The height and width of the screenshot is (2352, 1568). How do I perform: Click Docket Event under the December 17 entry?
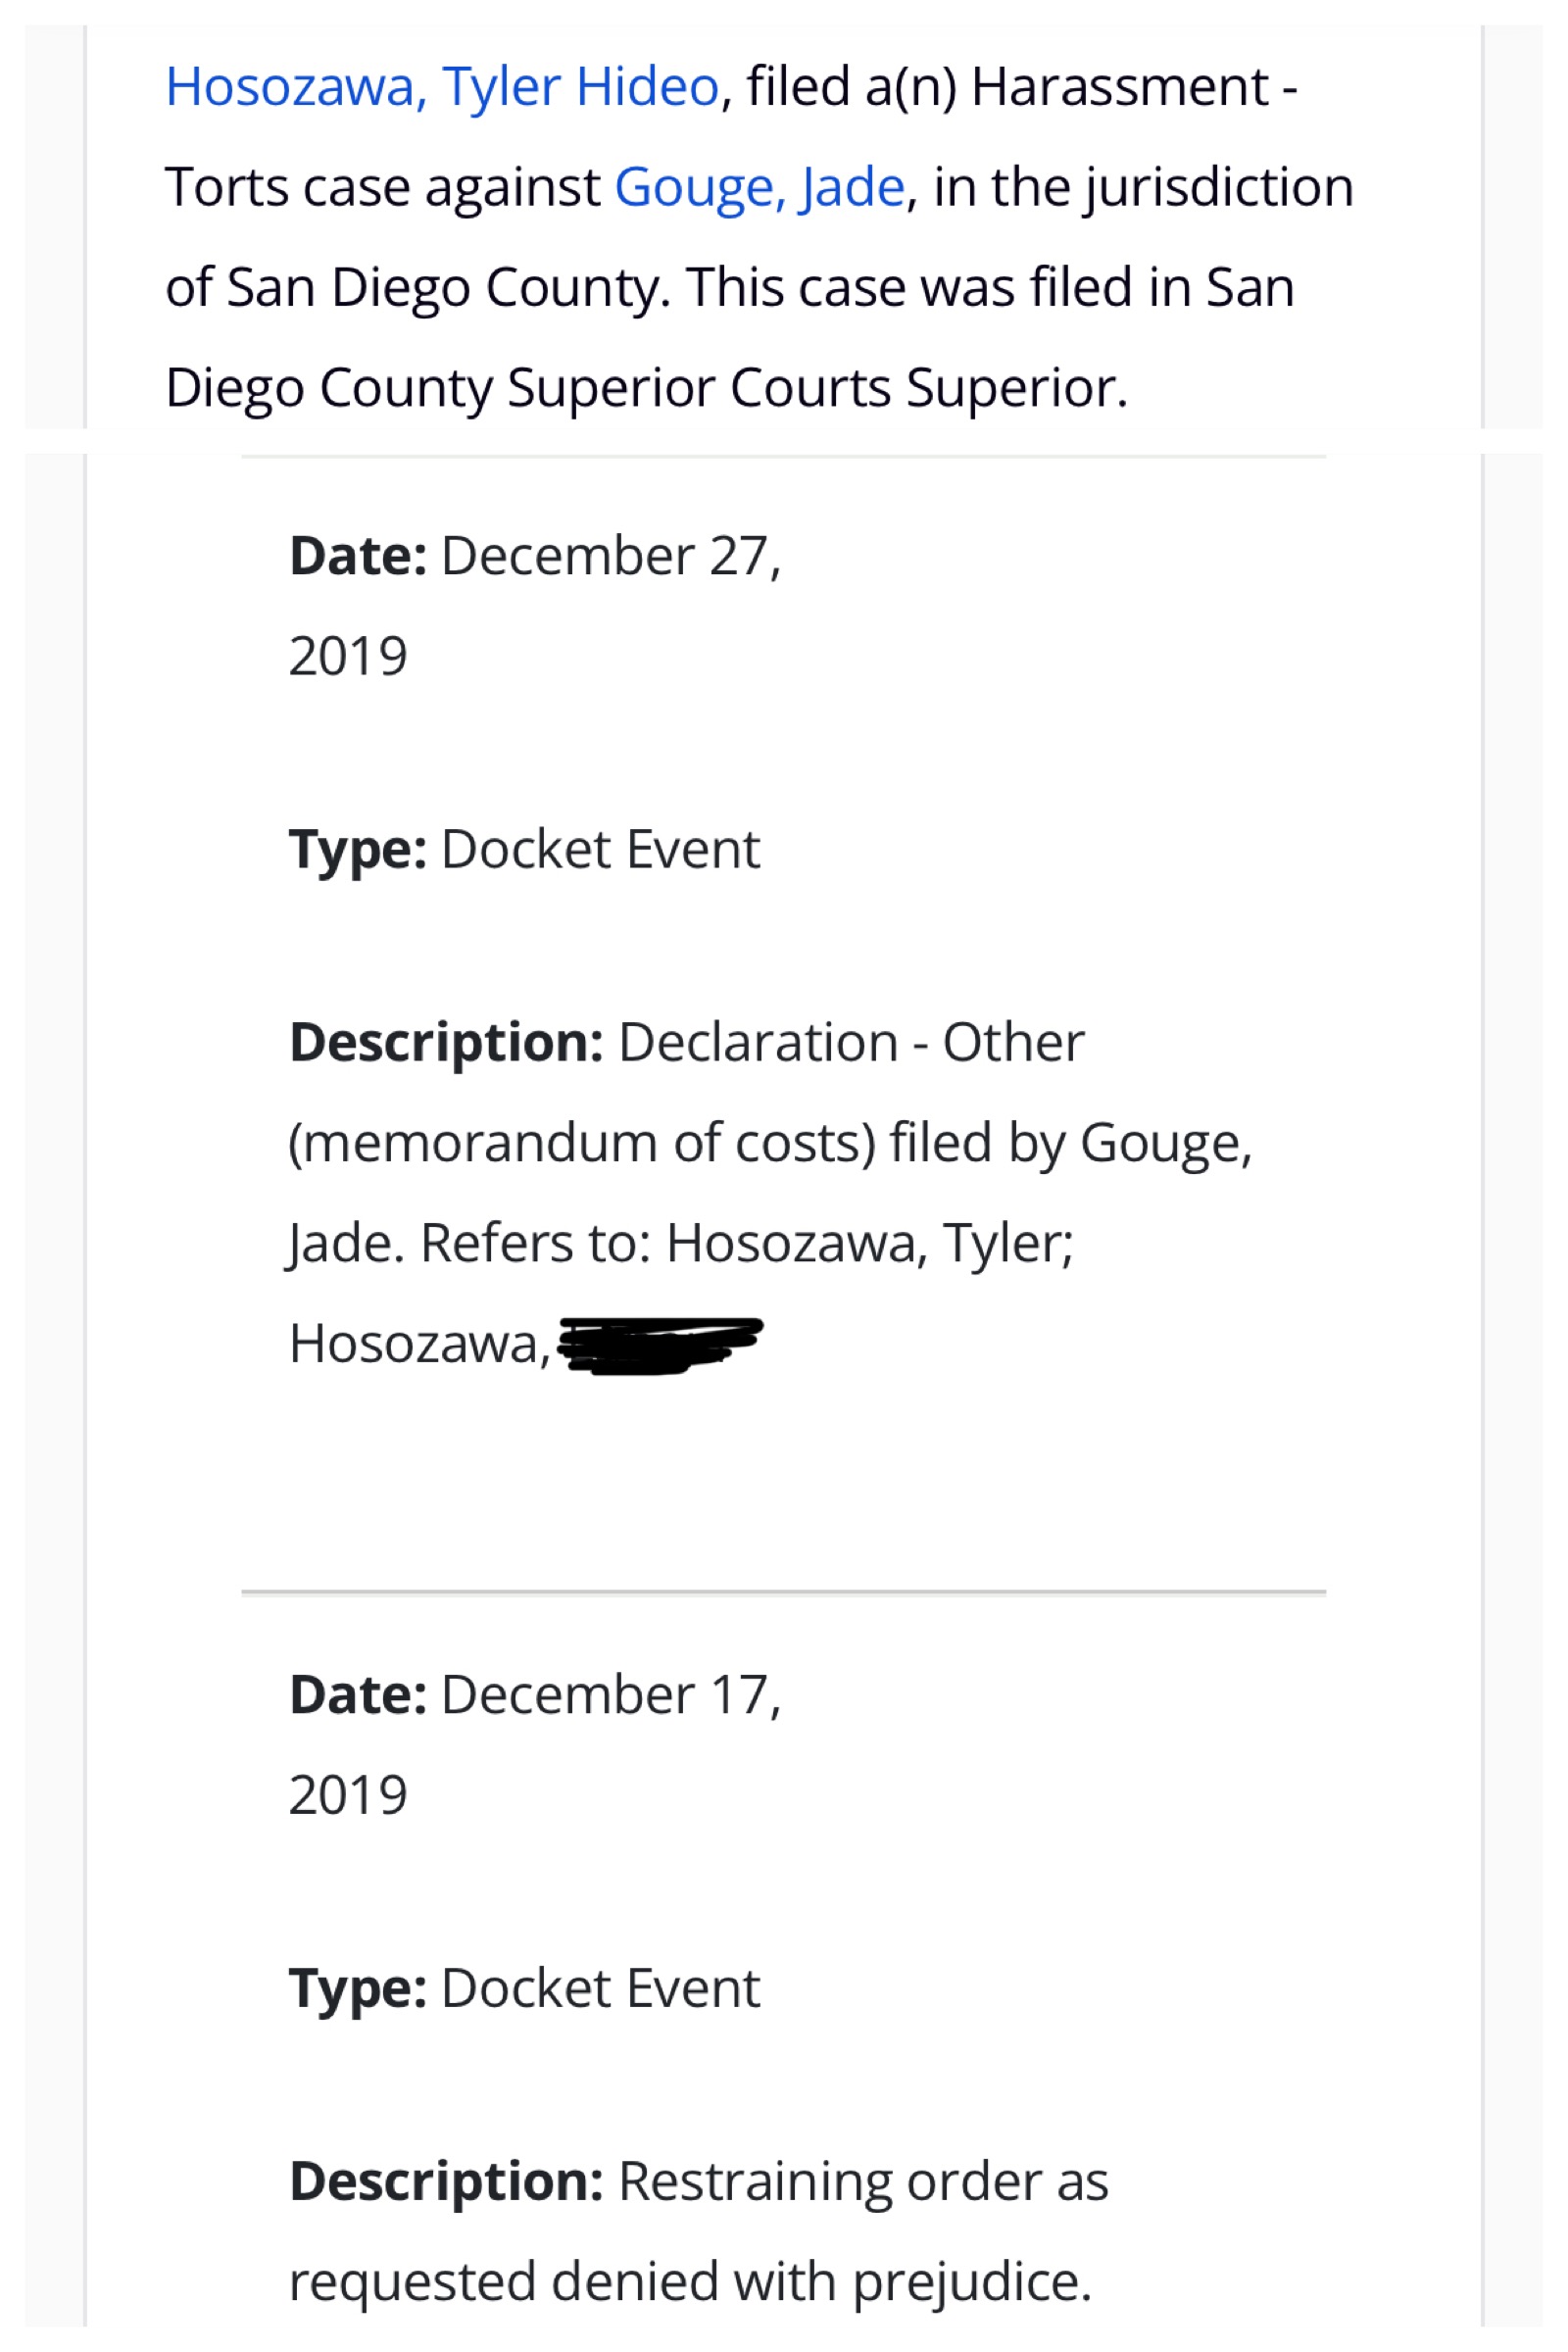tap(600, 1988)
